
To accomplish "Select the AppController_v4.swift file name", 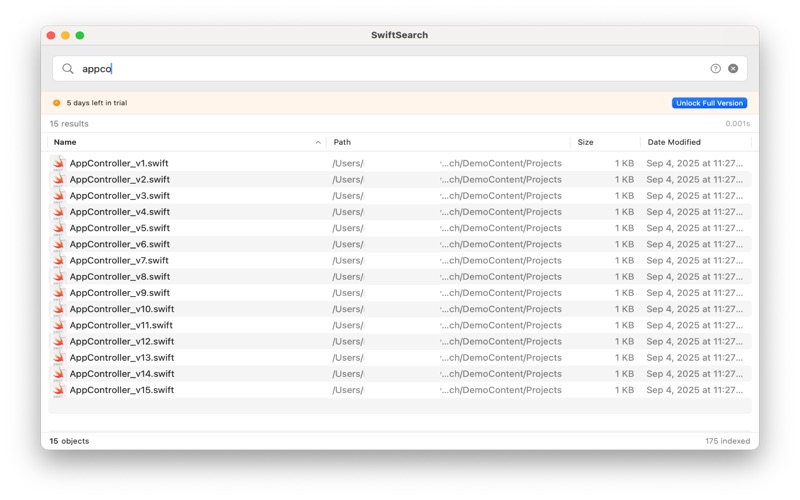I will pyautogui.click(x=120, y=212).
